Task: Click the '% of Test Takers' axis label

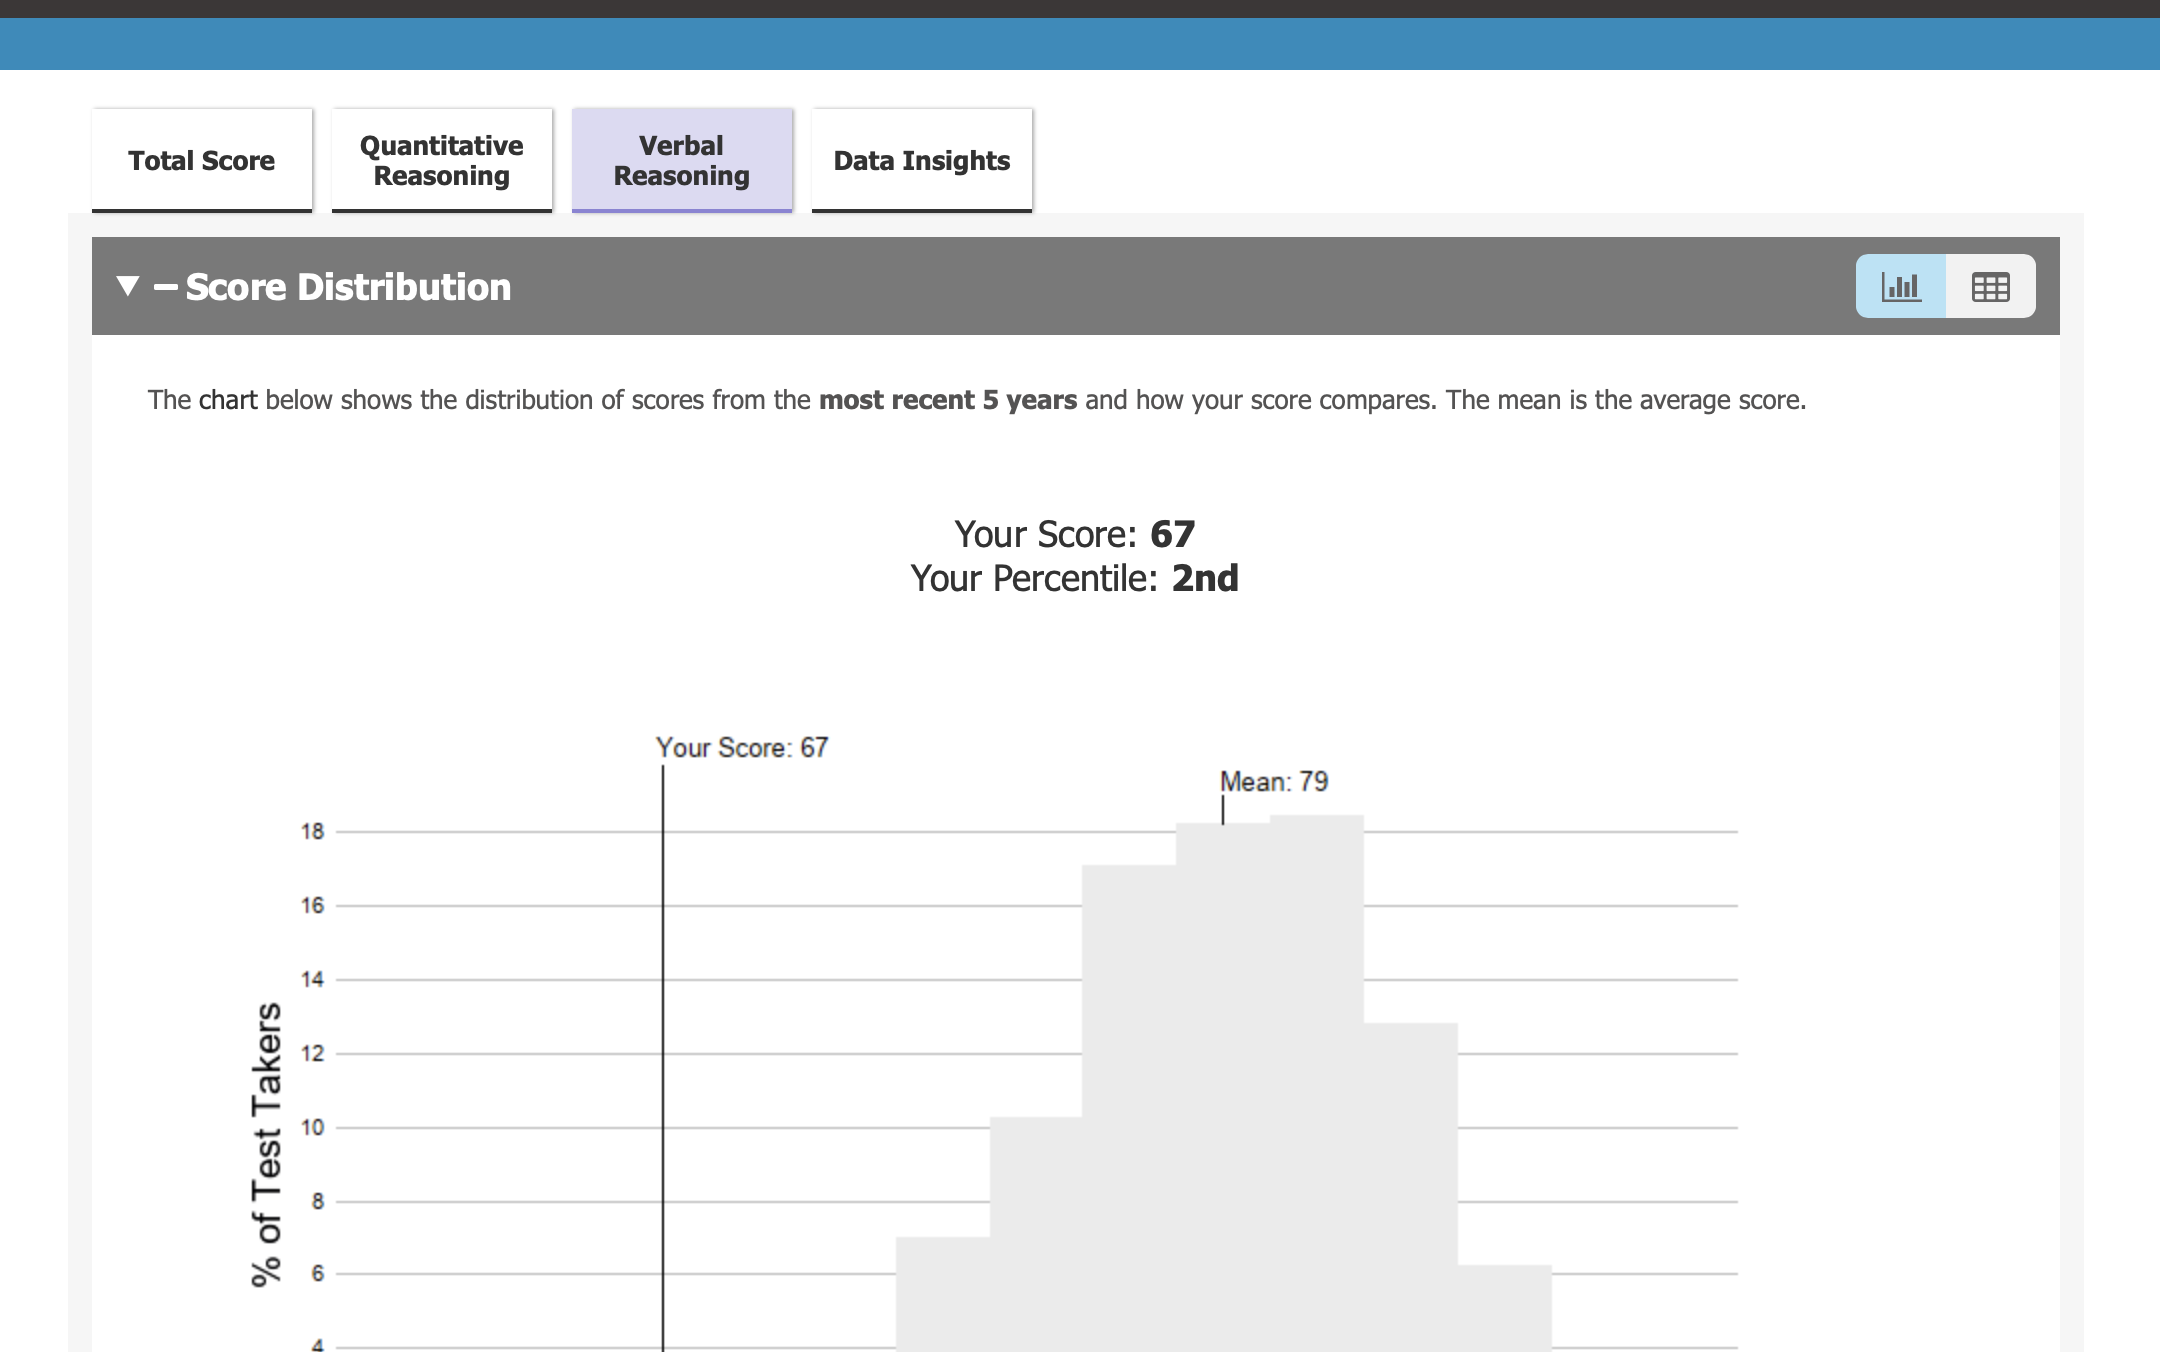Action: [x=267, y=1143]
